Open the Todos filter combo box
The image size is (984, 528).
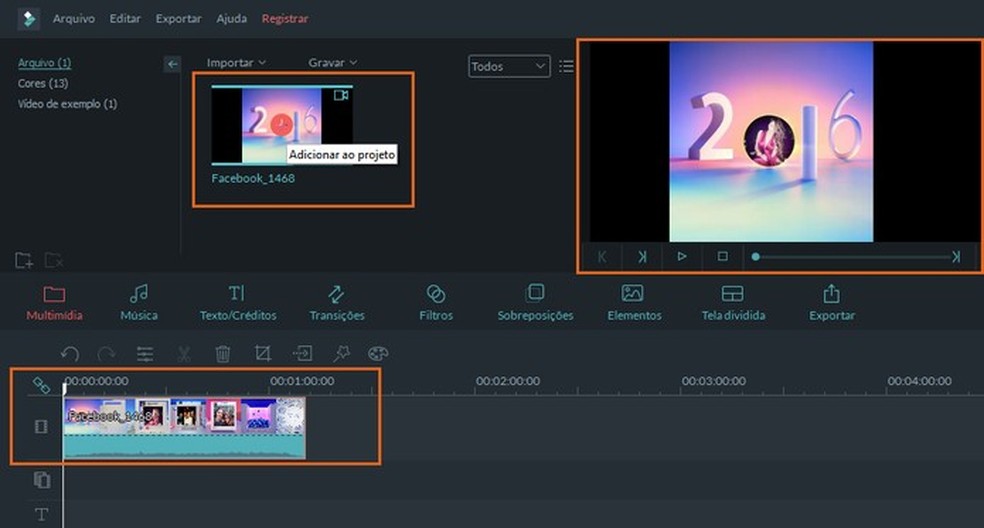509,67
